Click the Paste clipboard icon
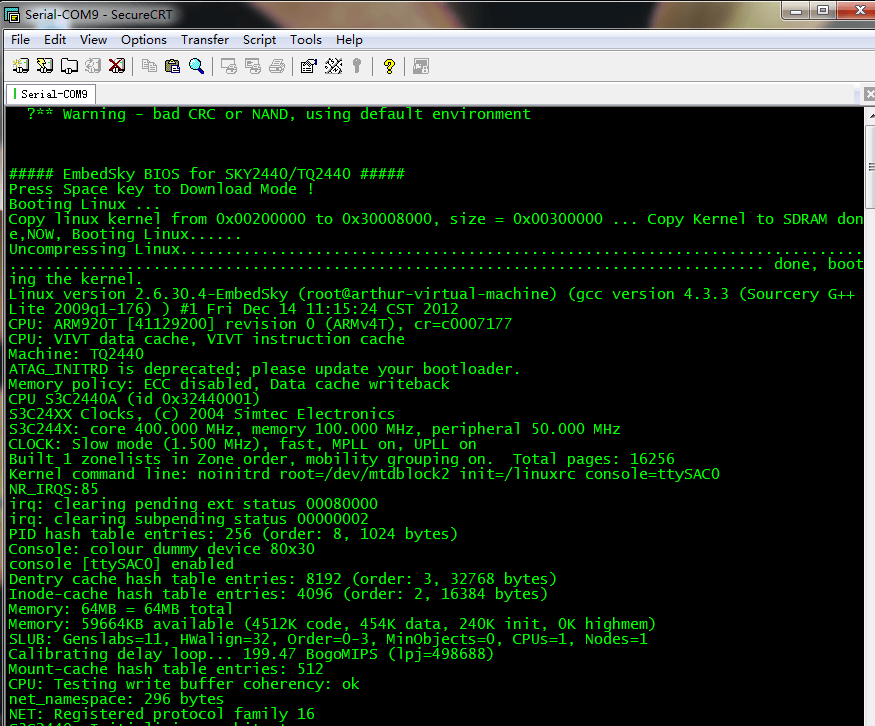 click(172, 66)
